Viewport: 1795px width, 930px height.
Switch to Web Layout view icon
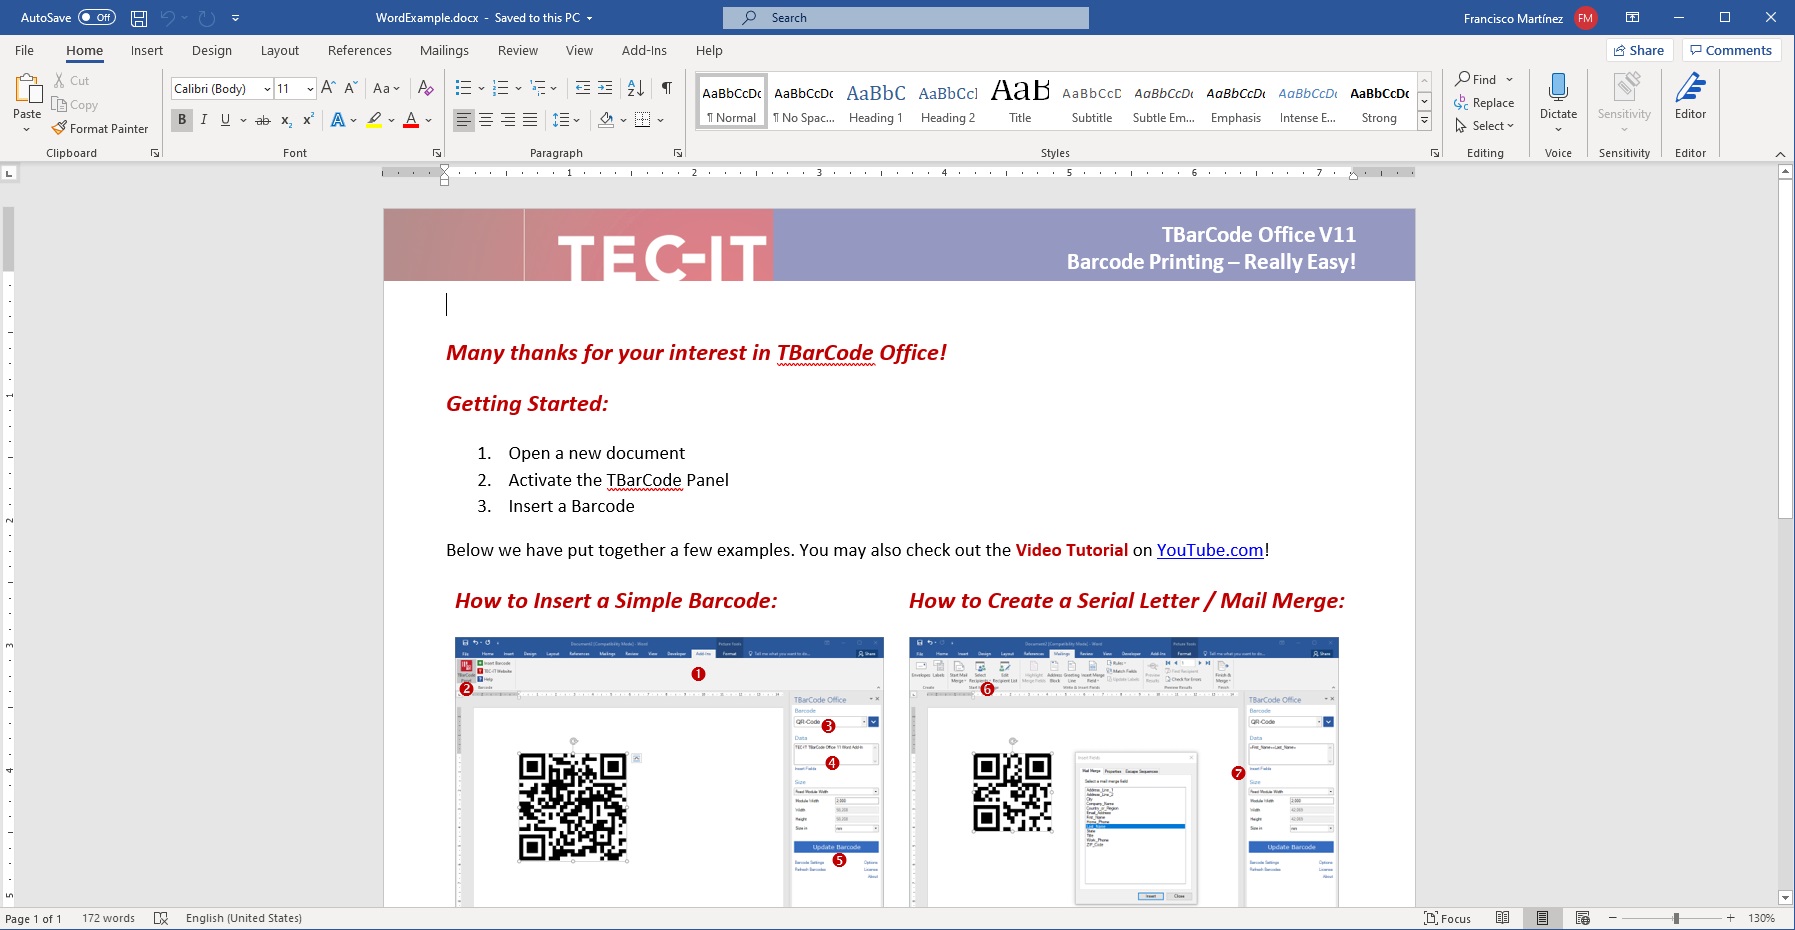coord(1583,918)
